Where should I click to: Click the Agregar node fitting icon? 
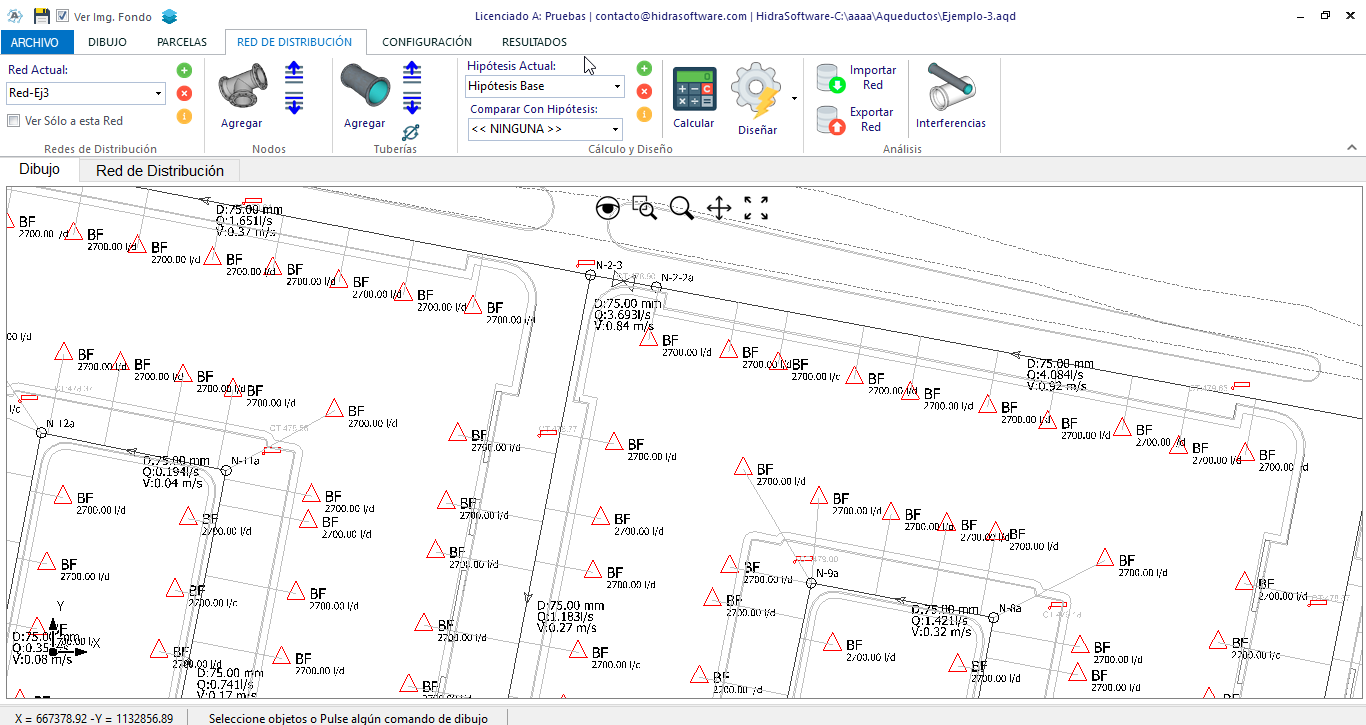(x=242, y=88)
